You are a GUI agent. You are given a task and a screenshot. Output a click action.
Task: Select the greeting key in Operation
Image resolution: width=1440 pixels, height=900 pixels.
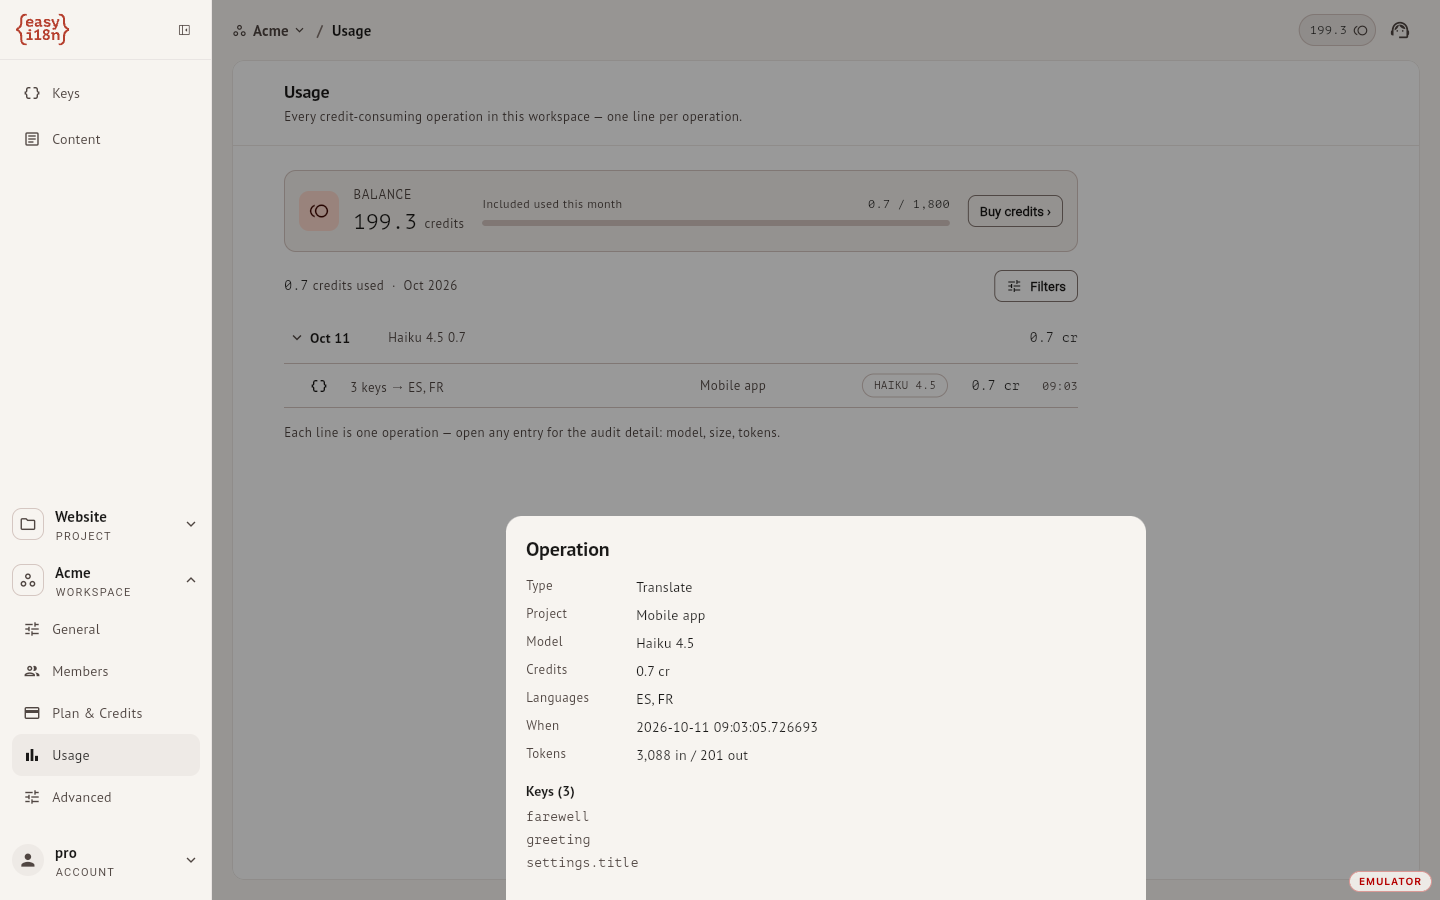[558, 840]
